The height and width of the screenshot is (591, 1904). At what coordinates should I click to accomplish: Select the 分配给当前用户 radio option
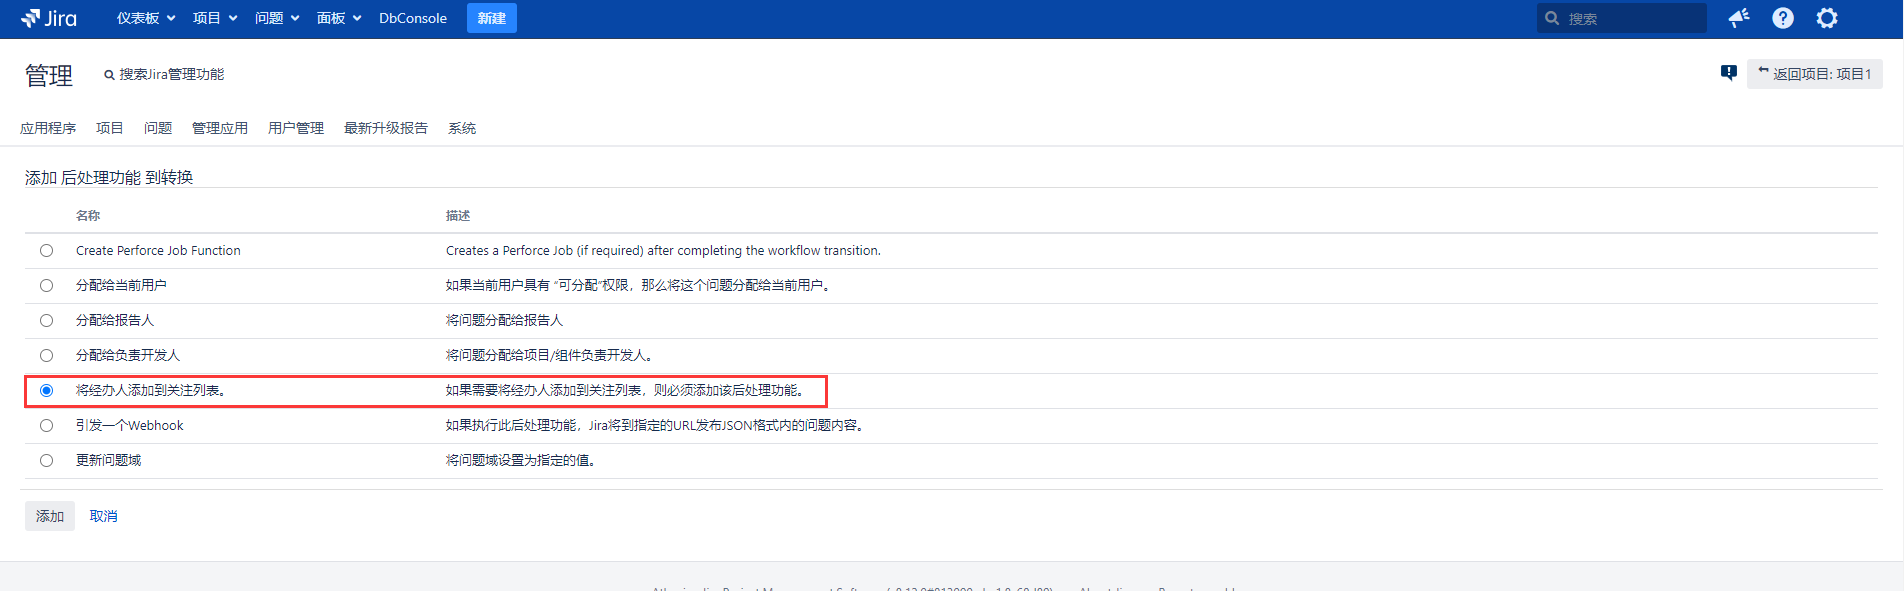pos(47,286)
